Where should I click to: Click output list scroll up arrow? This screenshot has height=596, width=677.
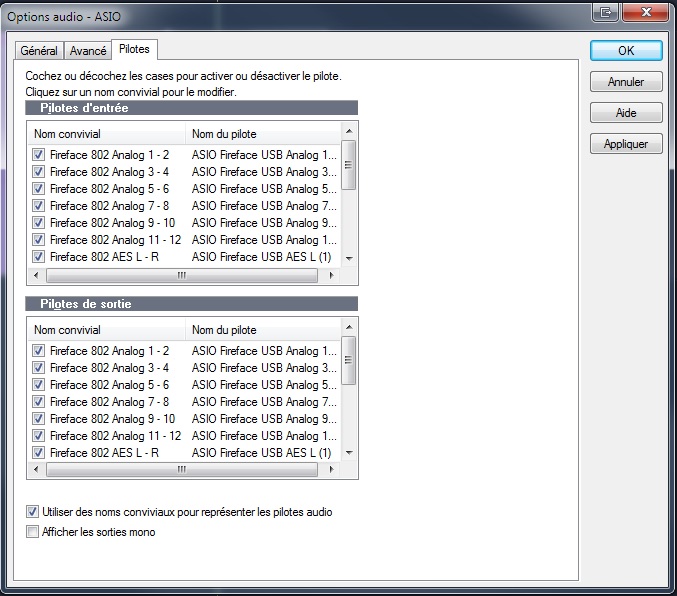click(349, 327)
